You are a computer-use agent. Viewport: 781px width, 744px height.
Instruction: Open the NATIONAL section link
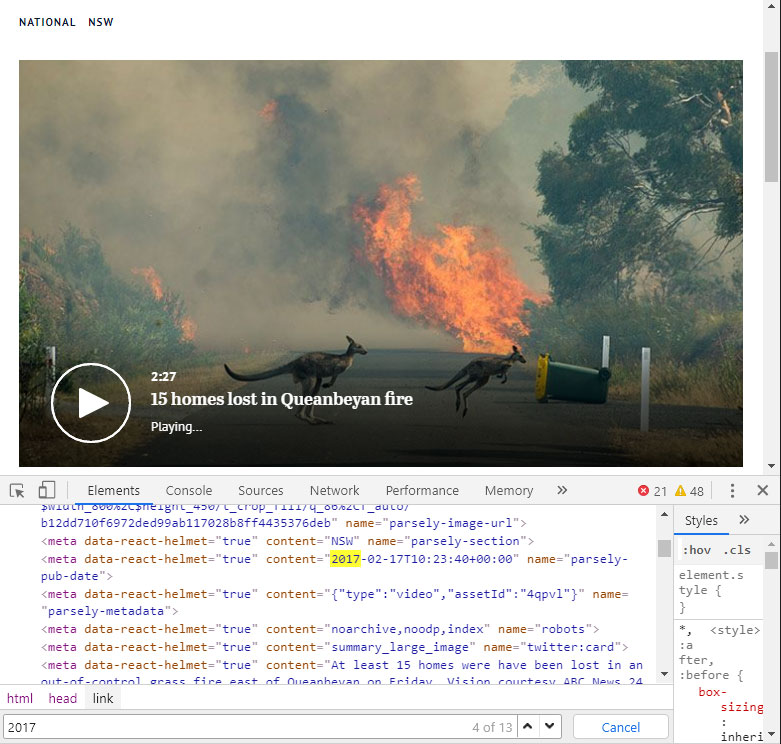(x=47, y=22)
